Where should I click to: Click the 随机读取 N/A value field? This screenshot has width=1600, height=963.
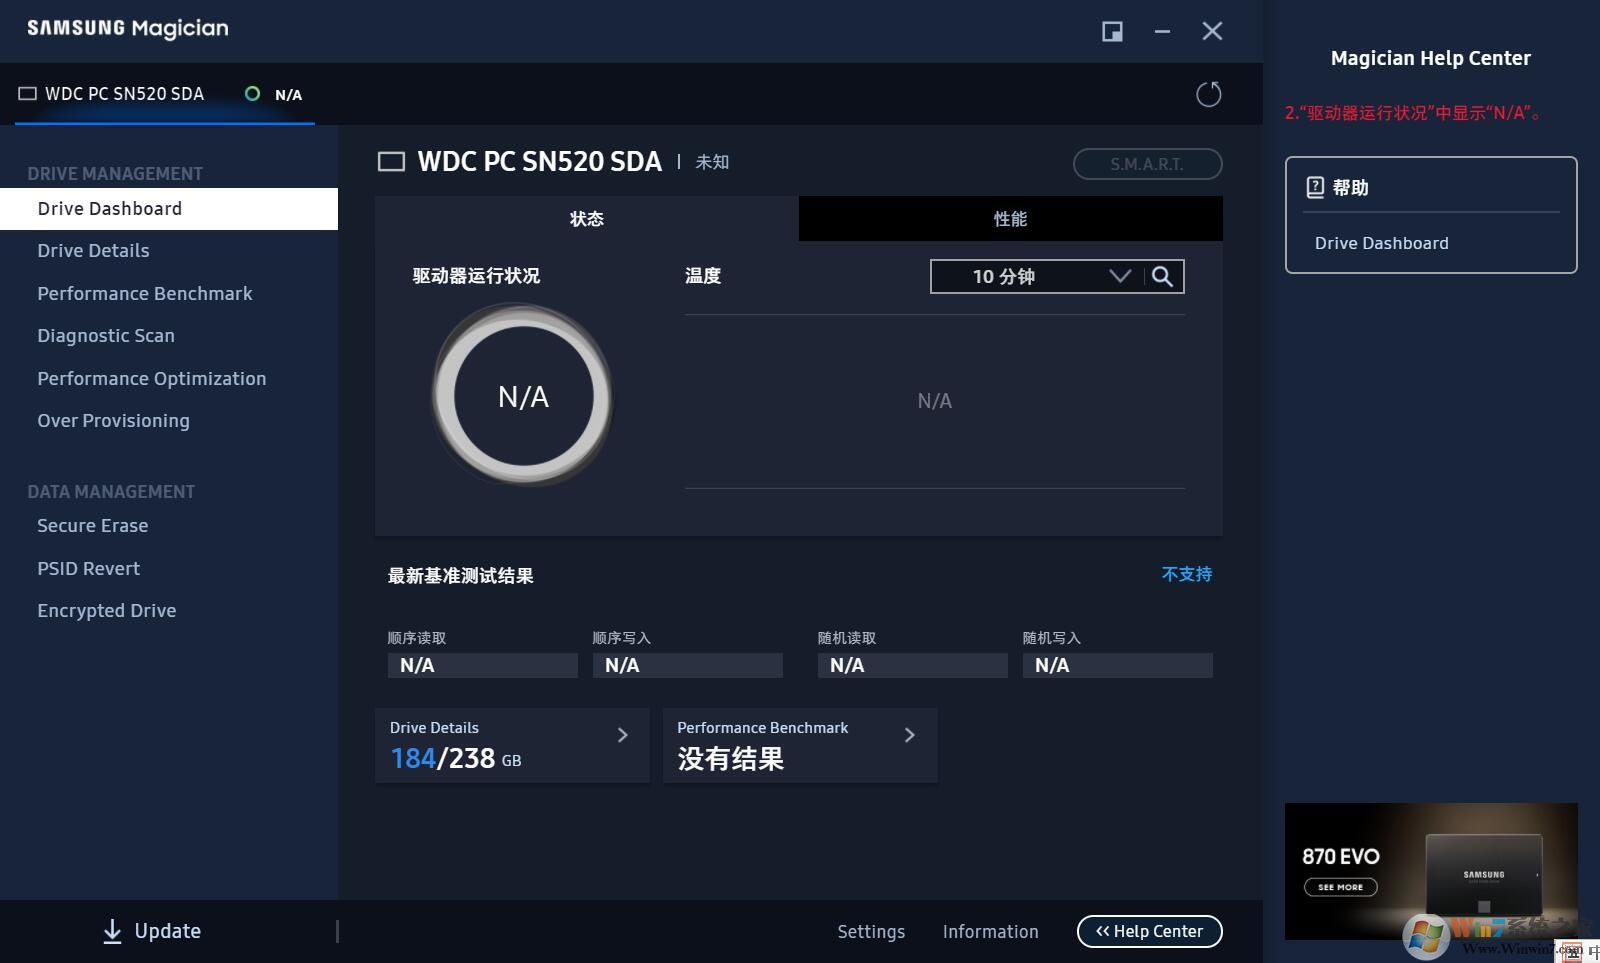coord(913,666)
